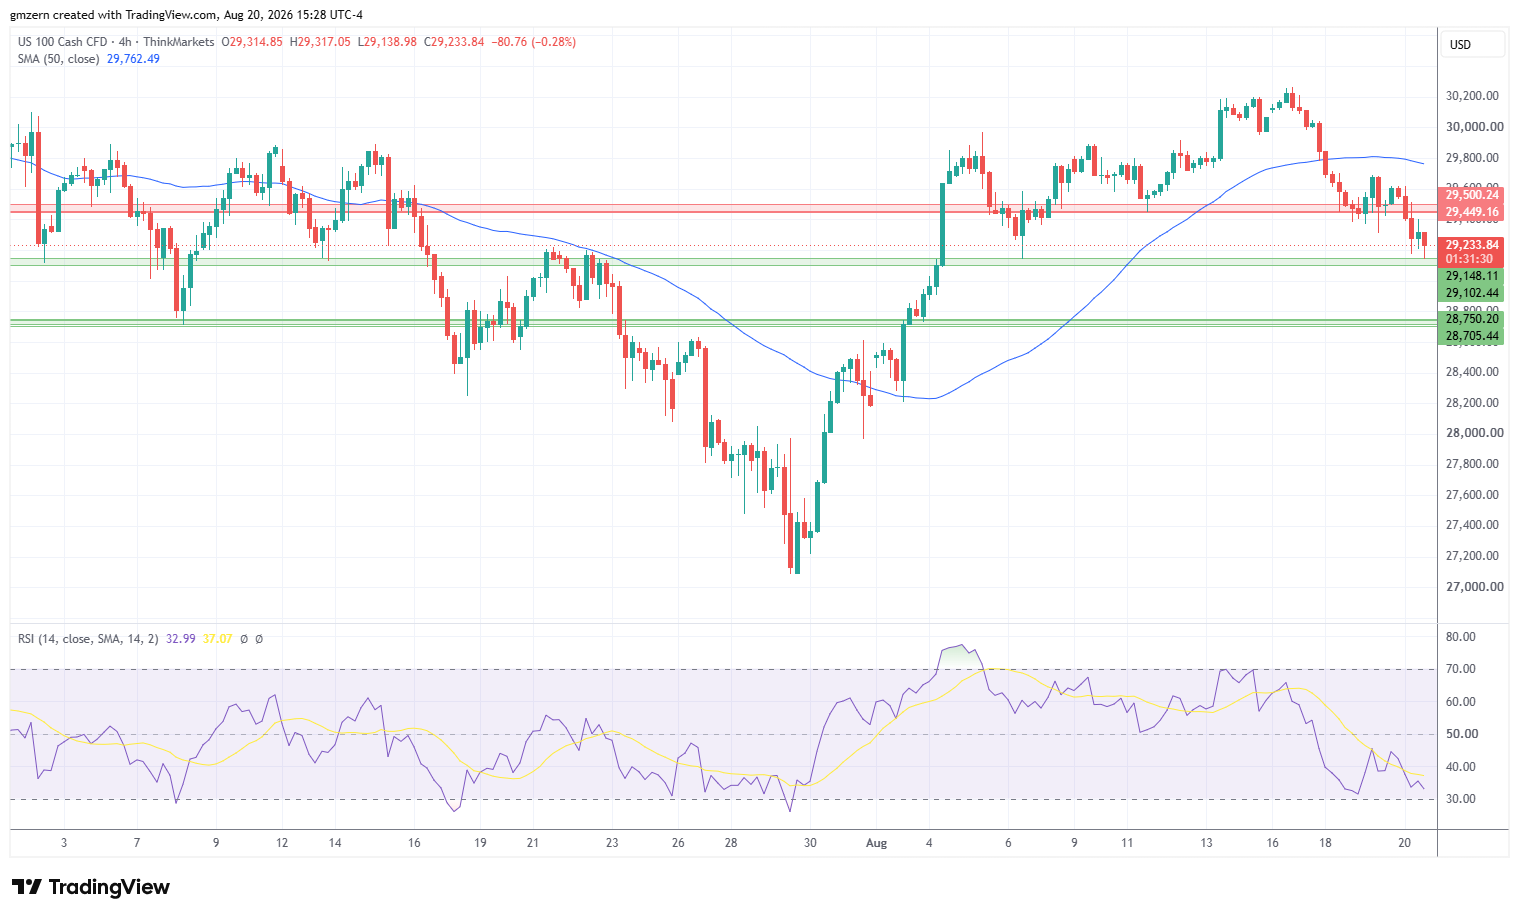Click the 27,000.00 price axis label
The height and width of the screenshot is (917, 1519).
coord(1474,587)
